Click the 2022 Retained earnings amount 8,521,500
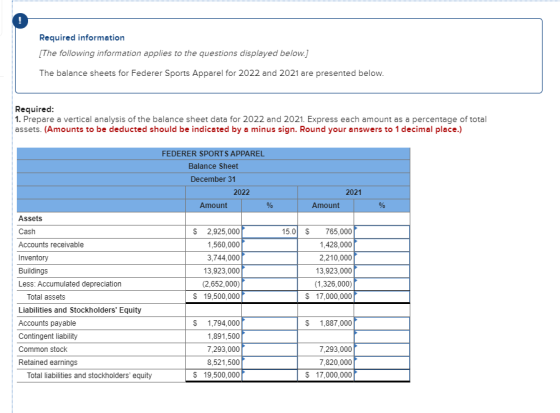This screenshot has width=560, height=413. (223, 362)
